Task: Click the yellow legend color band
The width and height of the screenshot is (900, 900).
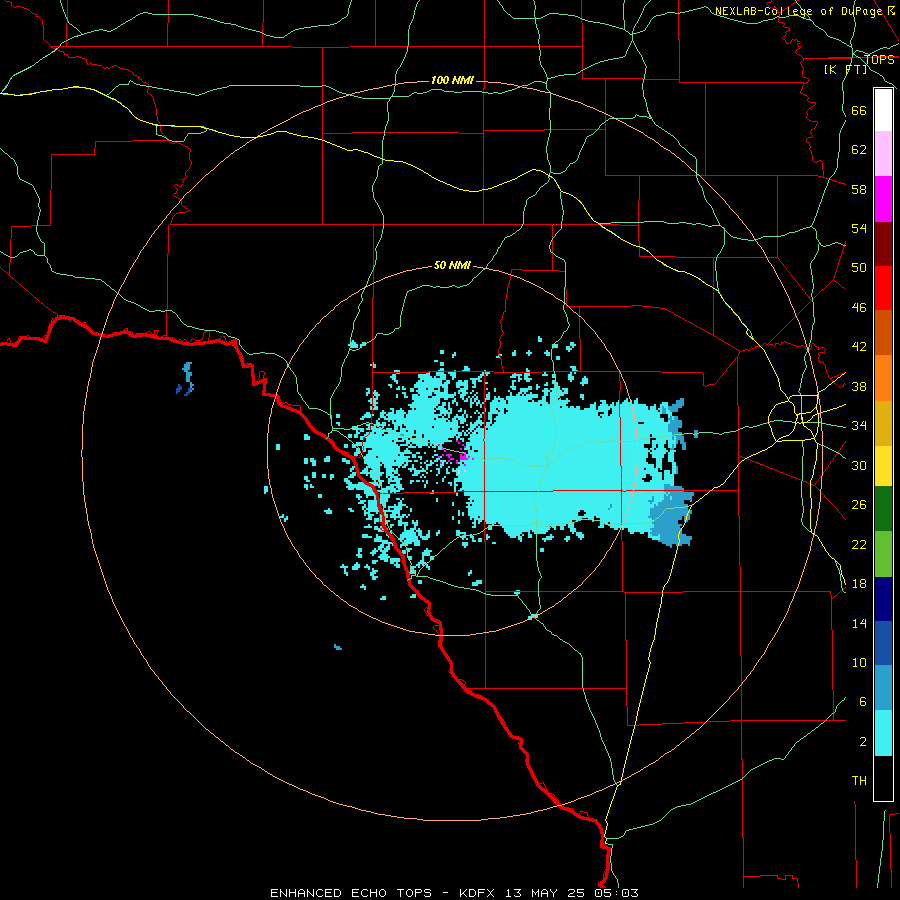Action: click(883, 465)
